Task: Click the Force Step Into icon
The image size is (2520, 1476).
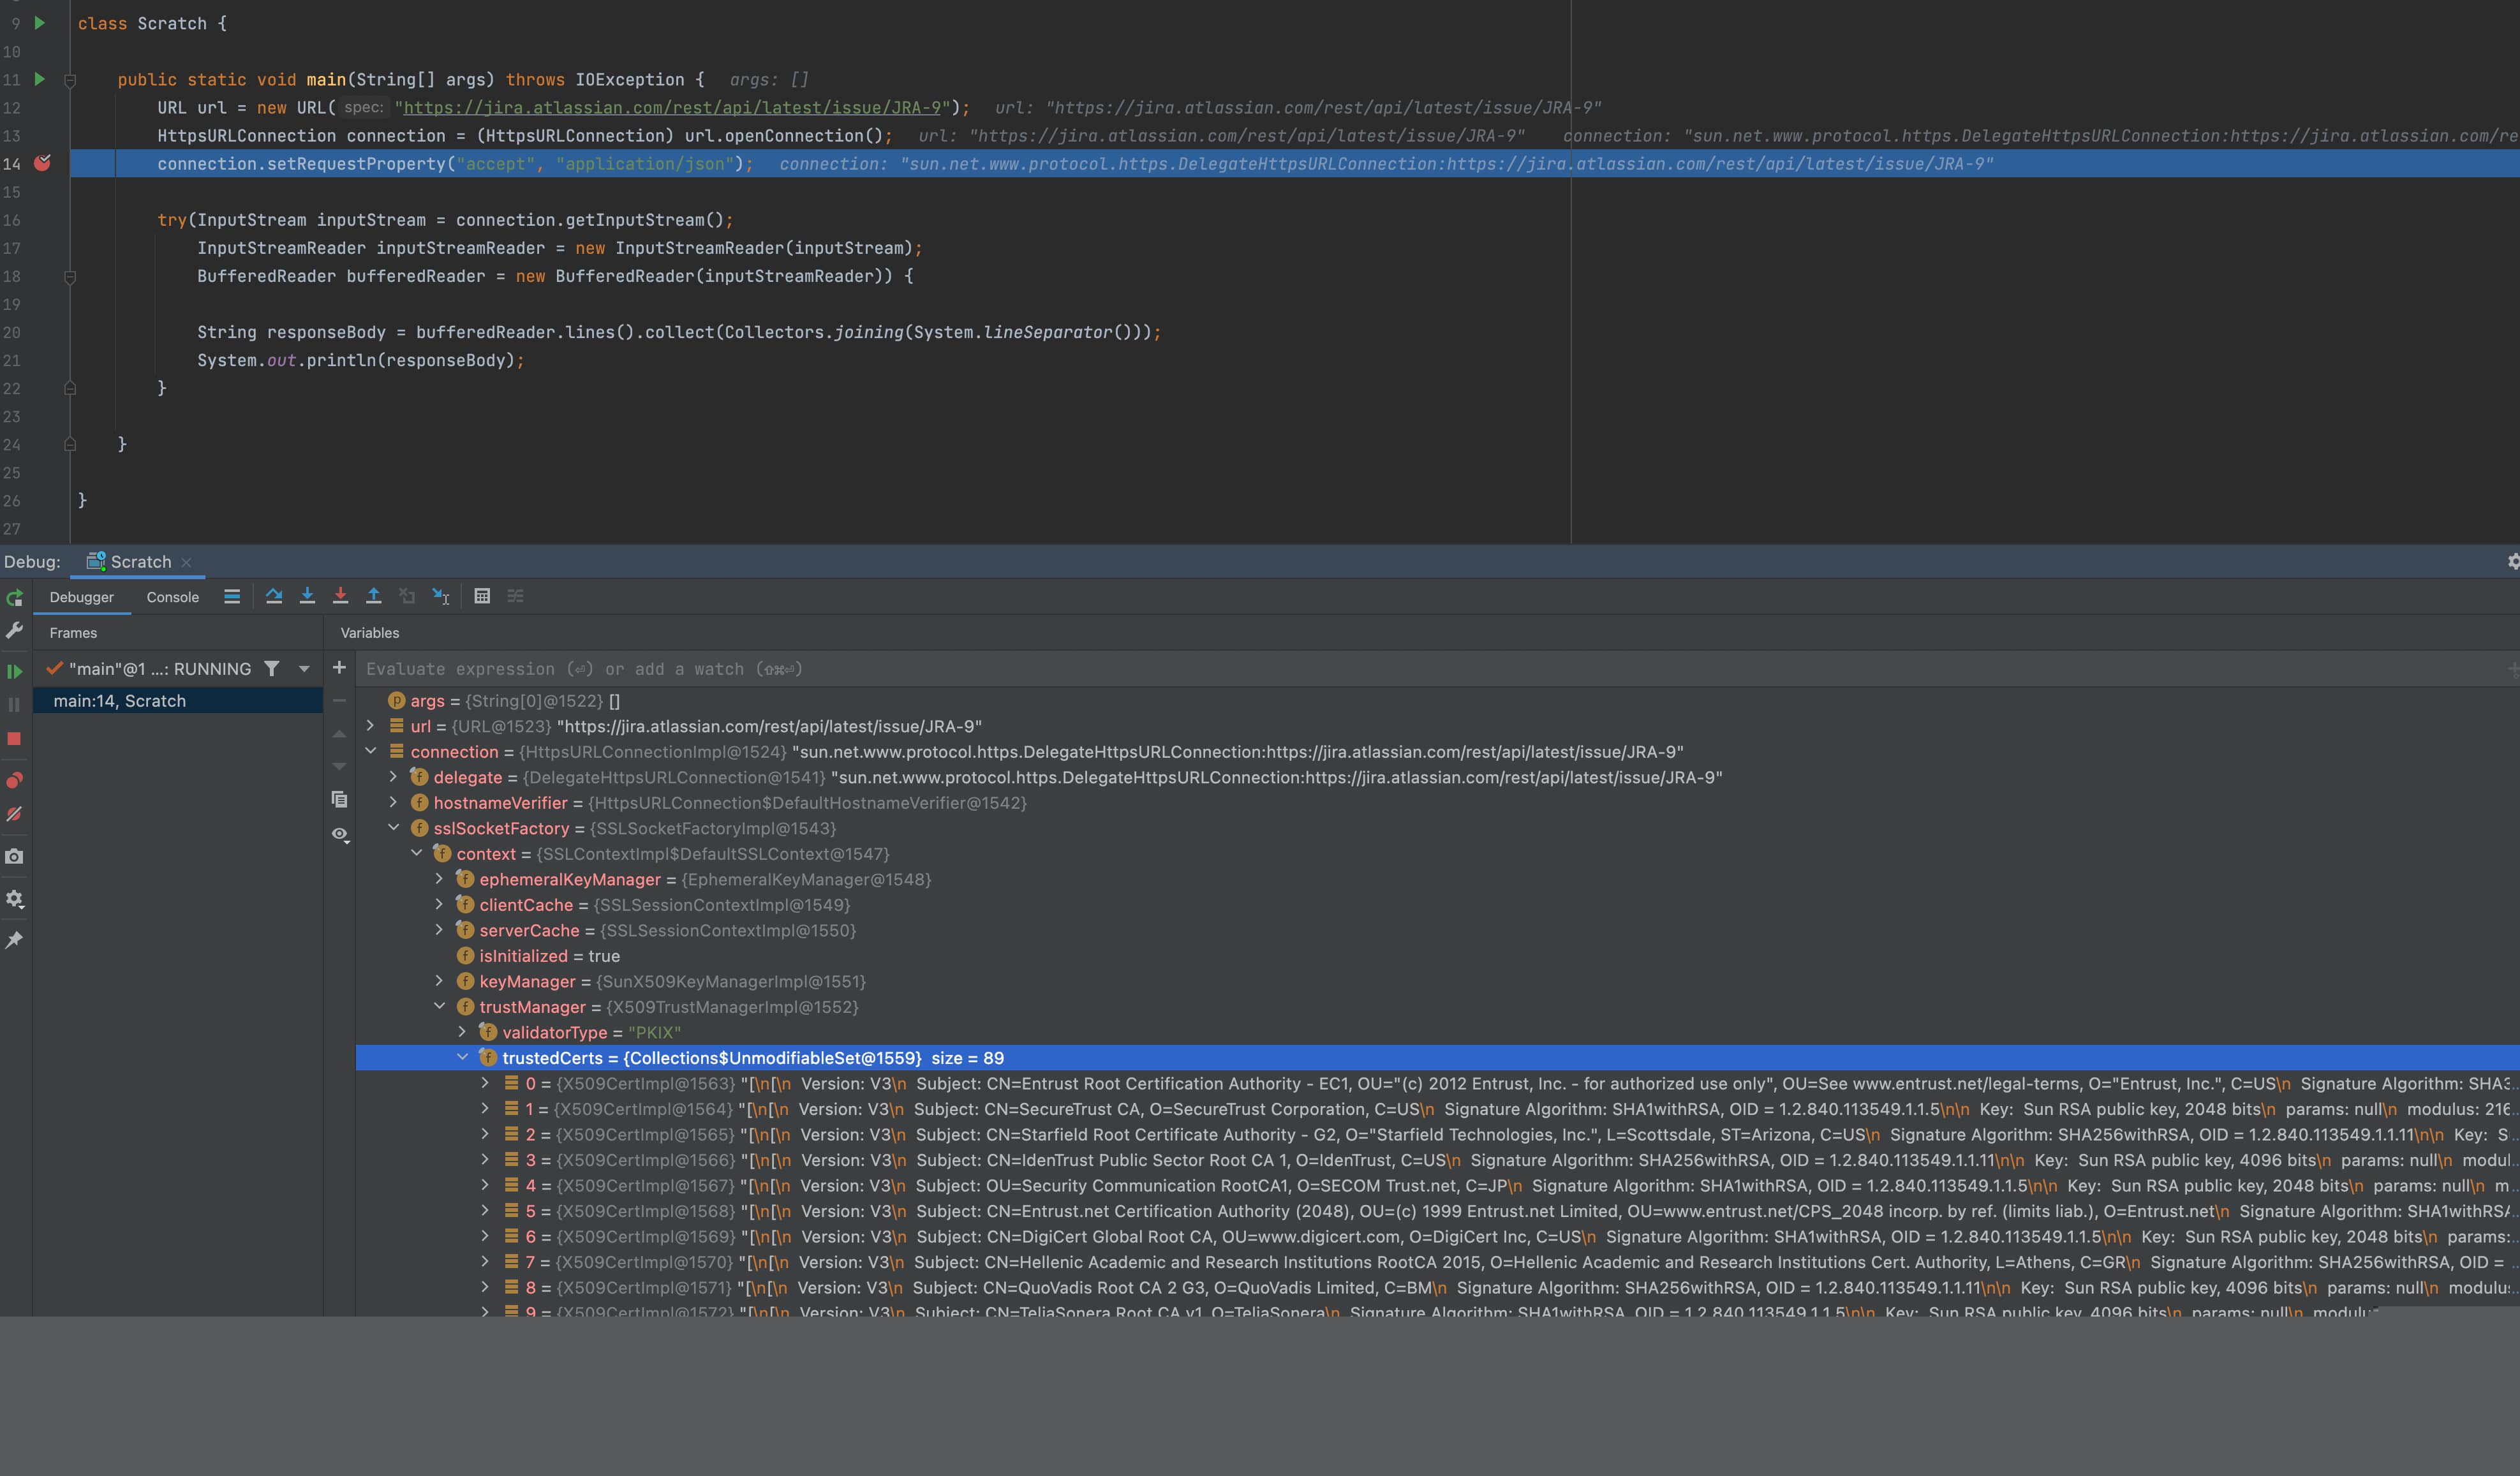Action: click(x=340, y=596)
